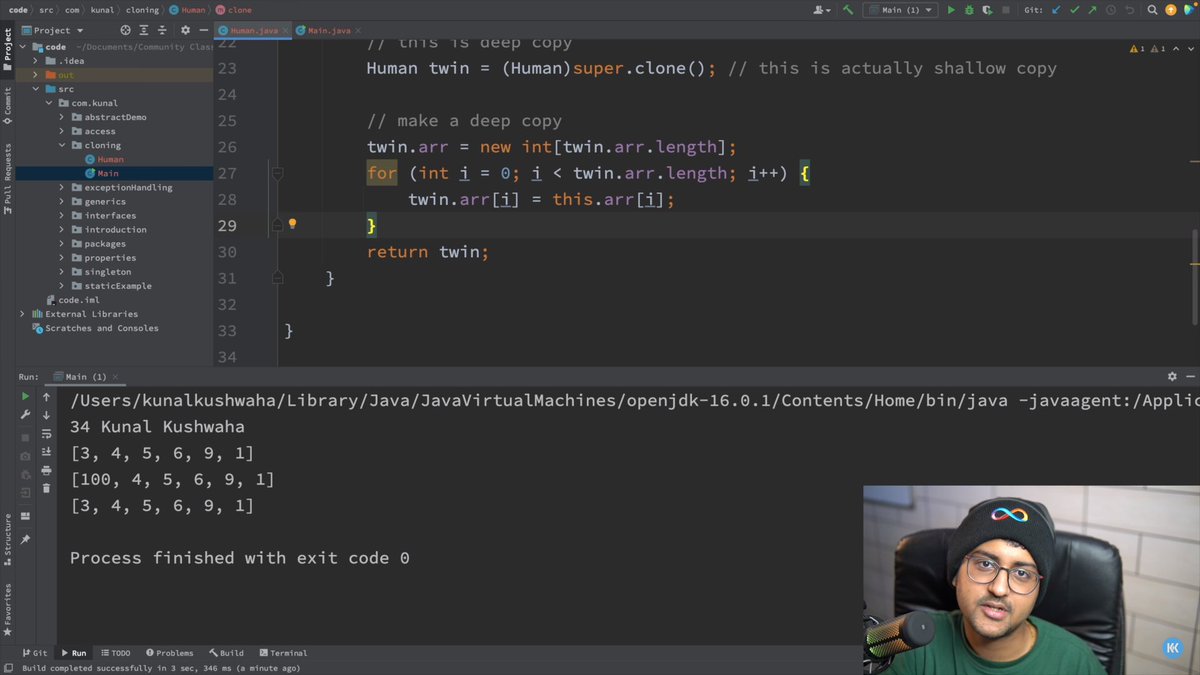1200x675 pixels.
Task: Expand all items in the Project pane
Action: 142,30
